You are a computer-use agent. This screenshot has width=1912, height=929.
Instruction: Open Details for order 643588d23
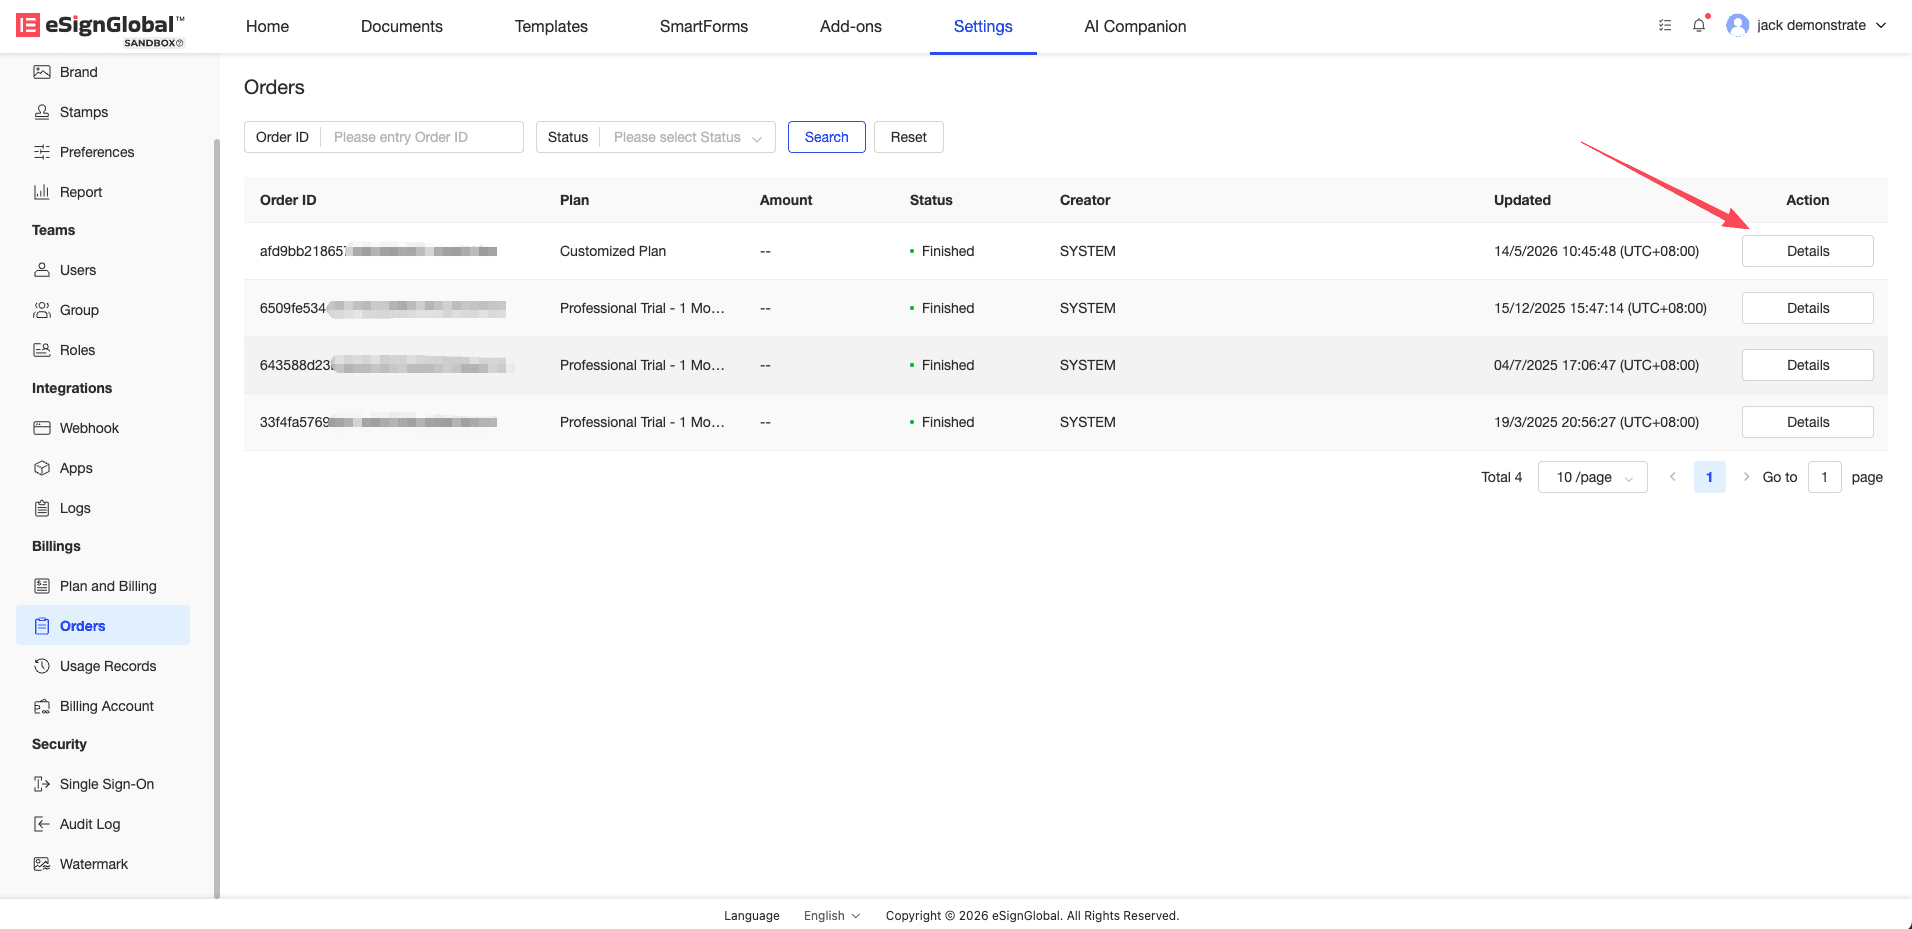[x=1808, y=365]
